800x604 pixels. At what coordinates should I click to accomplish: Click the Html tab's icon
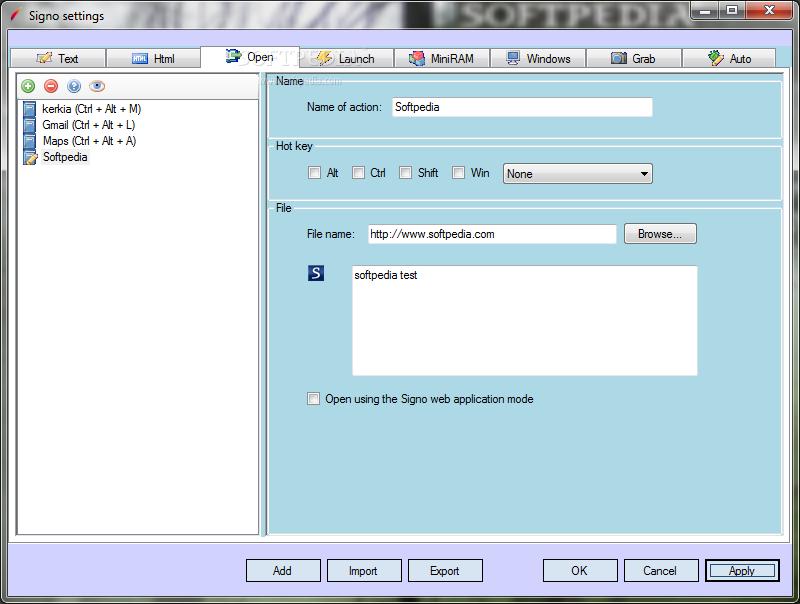pos(140,59)
